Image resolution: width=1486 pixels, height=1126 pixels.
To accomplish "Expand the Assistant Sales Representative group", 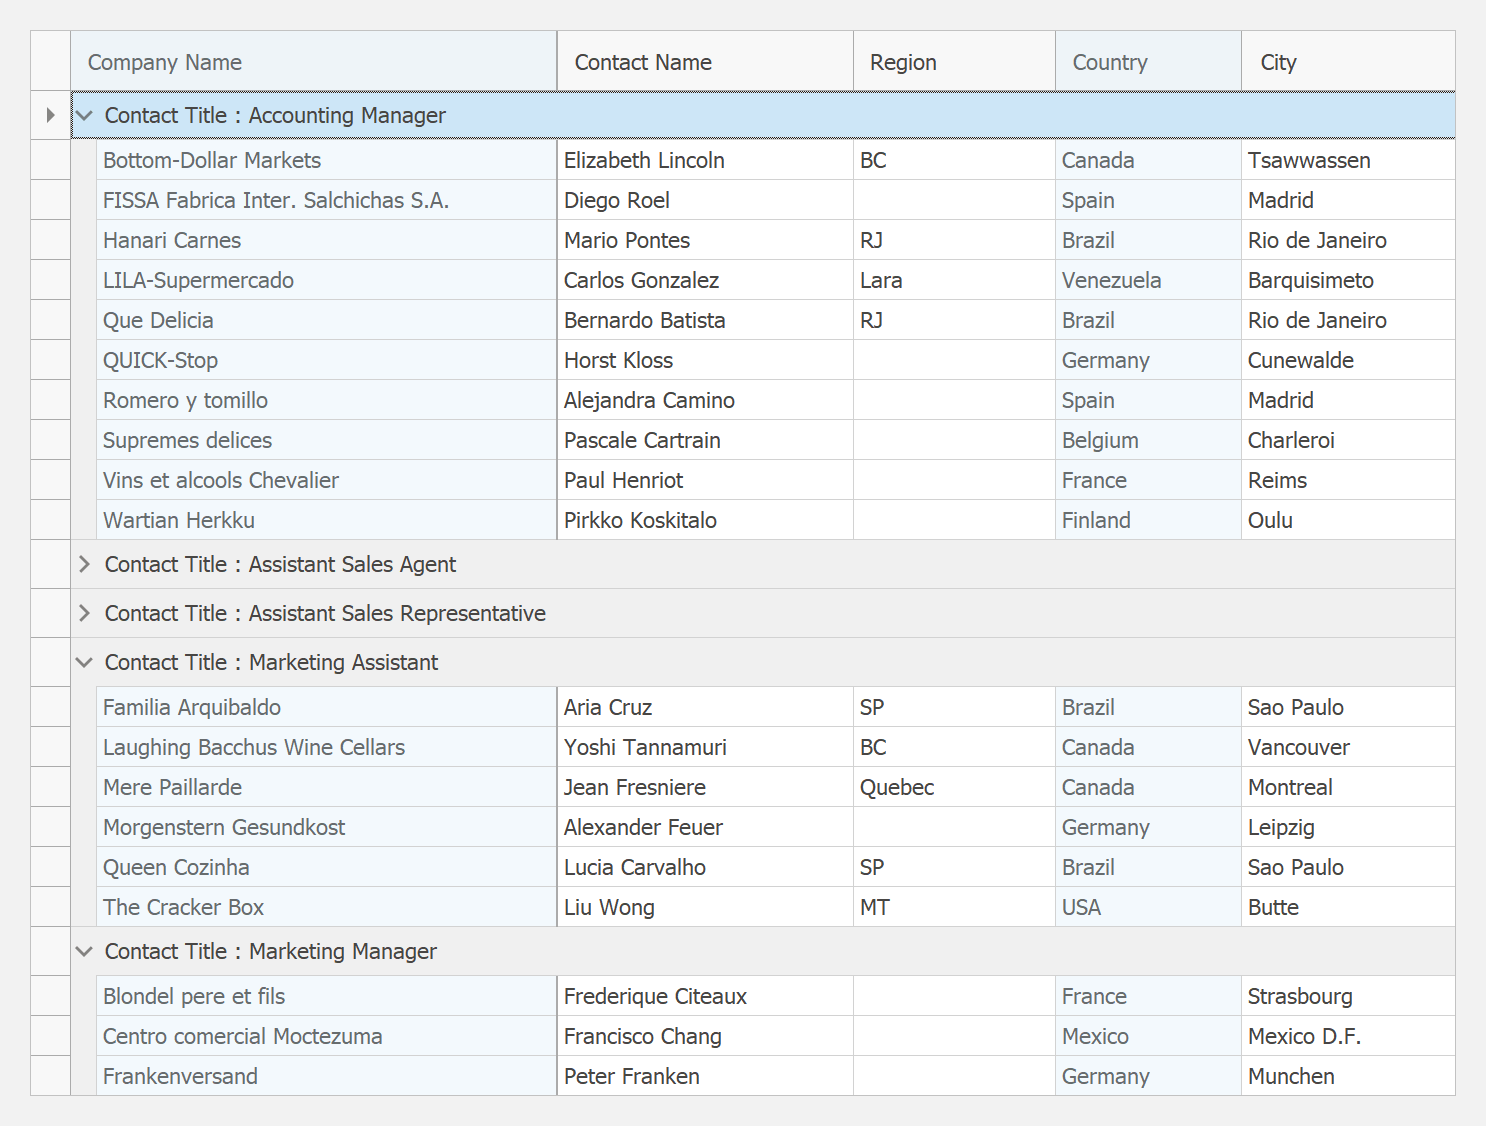I will coord(85,614).
